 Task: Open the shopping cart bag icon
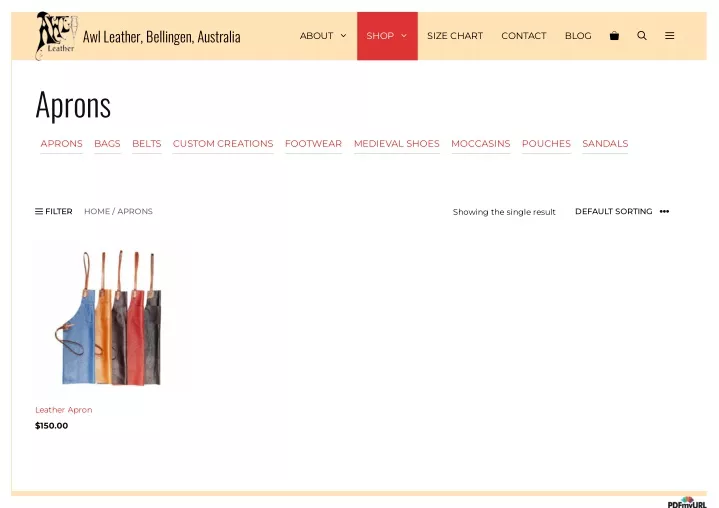click(614, 36)
